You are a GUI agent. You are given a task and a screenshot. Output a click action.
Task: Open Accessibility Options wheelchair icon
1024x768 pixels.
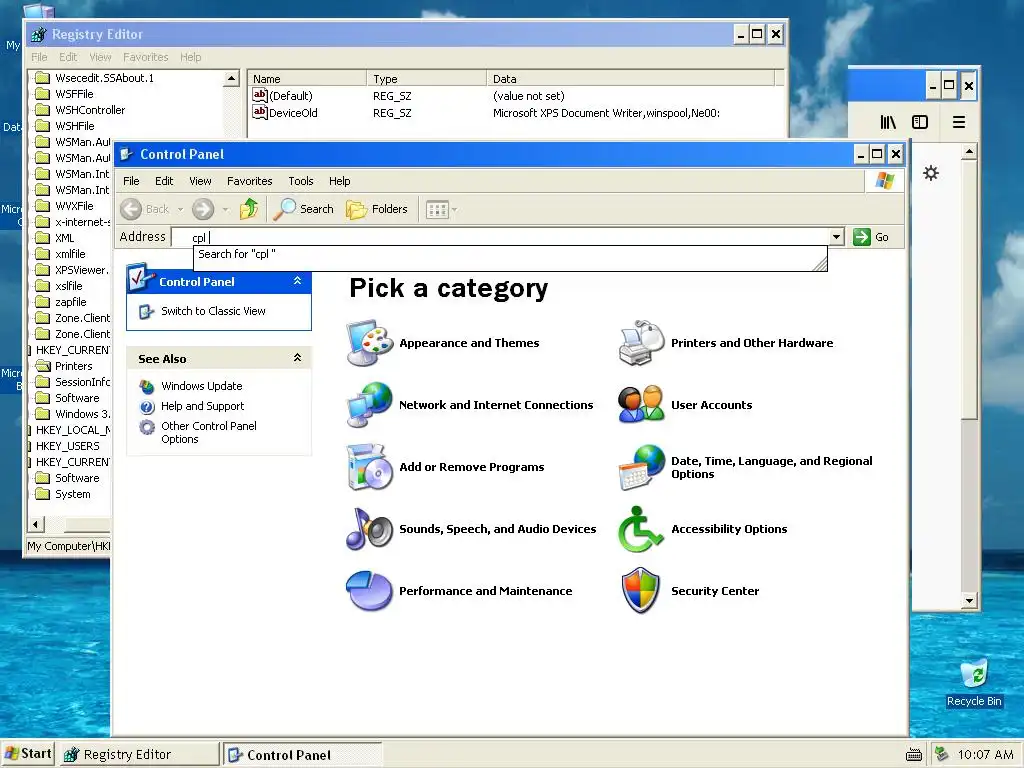(641, 529)
